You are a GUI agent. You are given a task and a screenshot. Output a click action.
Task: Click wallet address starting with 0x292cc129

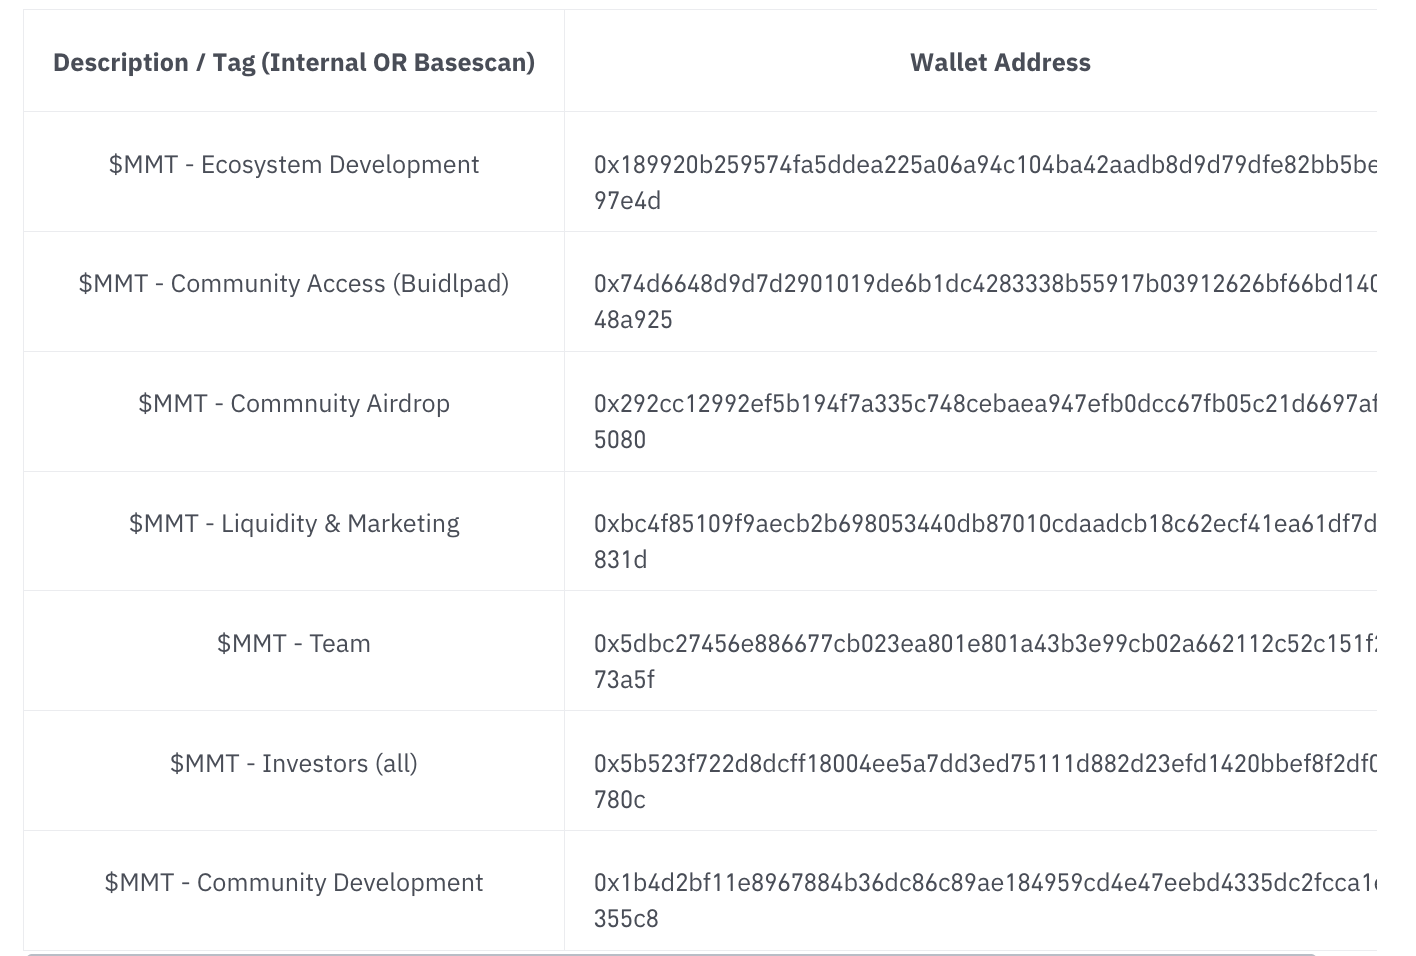coord(984,404)
